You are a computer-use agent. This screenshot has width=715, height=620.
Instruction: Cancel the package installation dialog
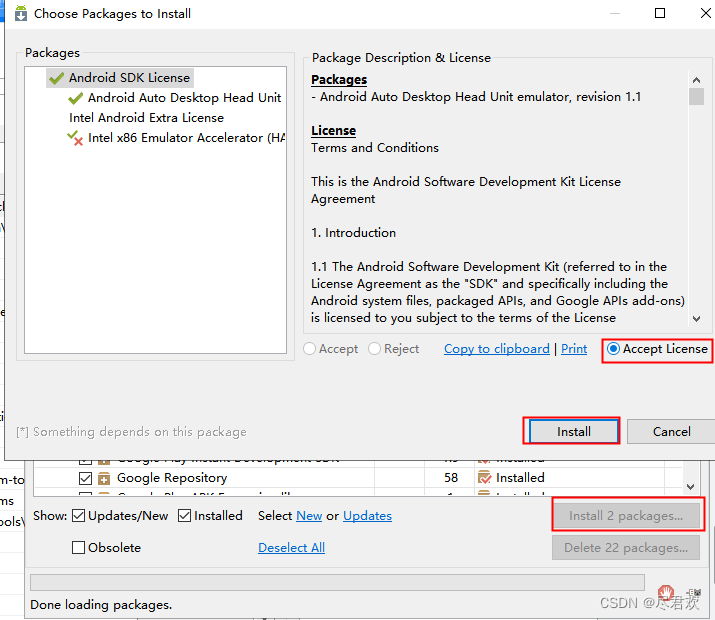(671, 431)
